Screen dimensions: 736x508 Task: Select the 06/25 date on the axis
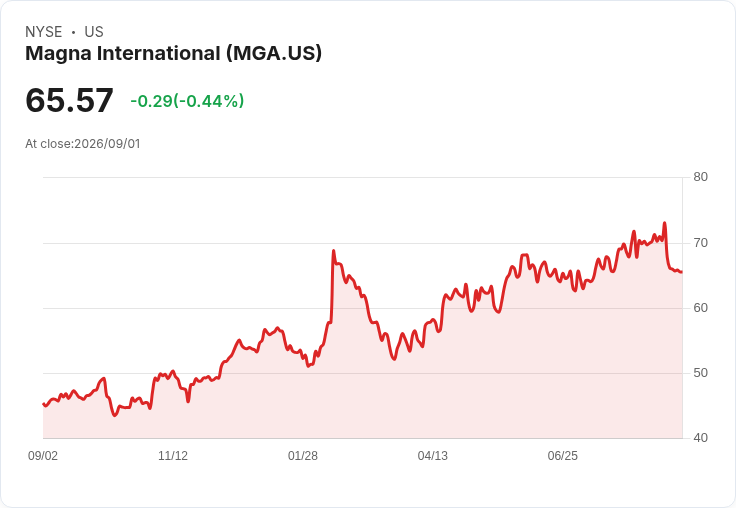[563, 455]
